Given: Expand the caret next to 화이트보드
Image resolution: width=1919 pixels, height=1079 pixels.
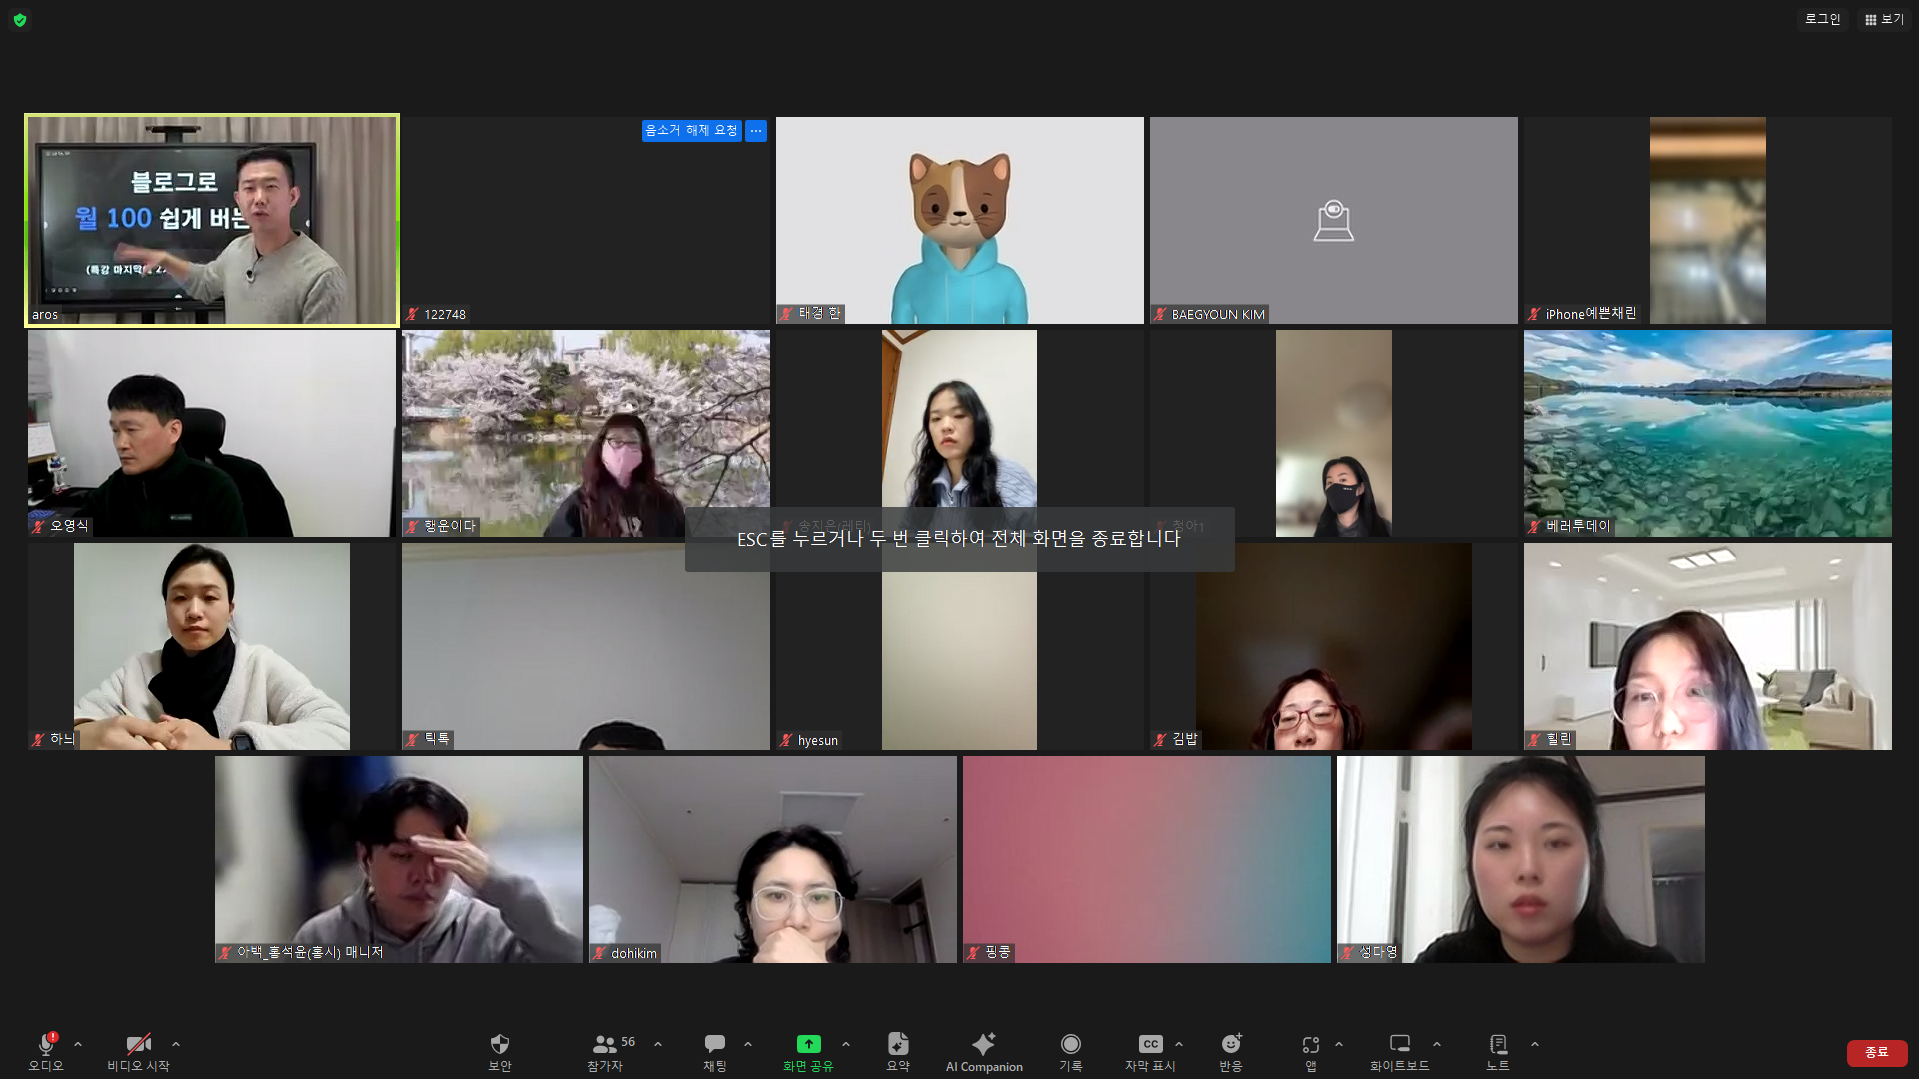Looking at the screenshot, I should [x=1437, y=1044].
